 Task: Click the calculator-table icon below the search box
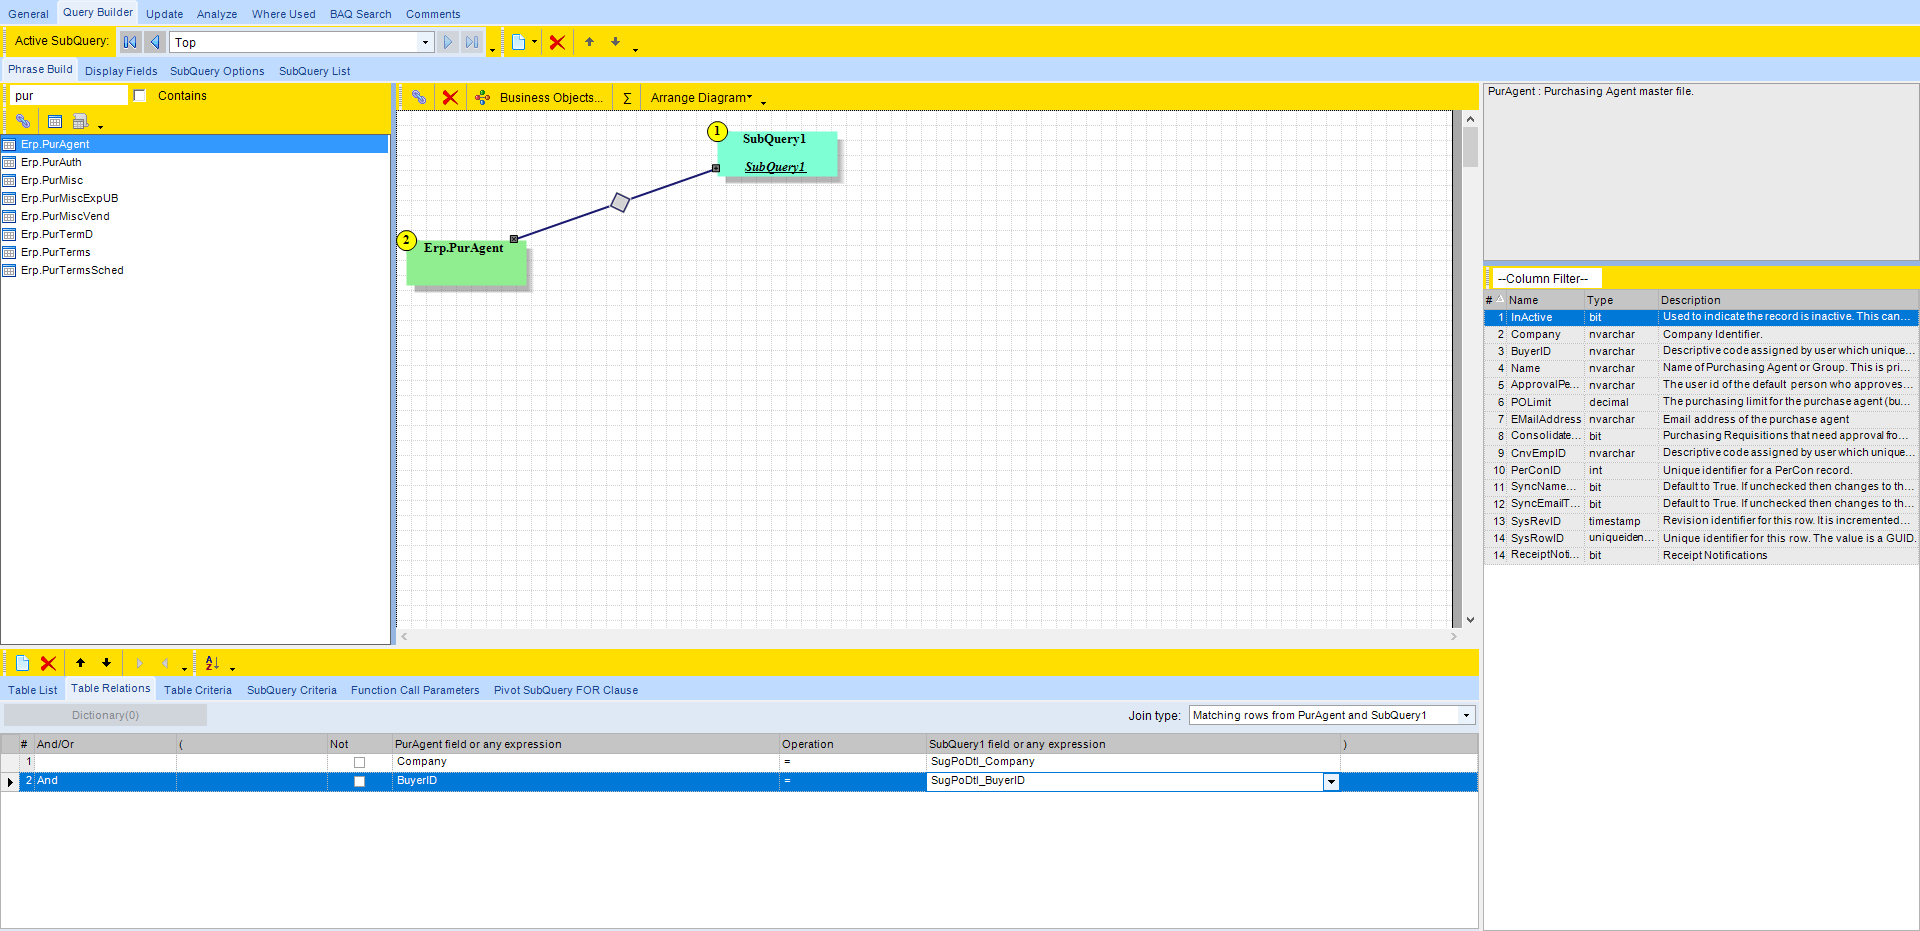pos(81,121)
